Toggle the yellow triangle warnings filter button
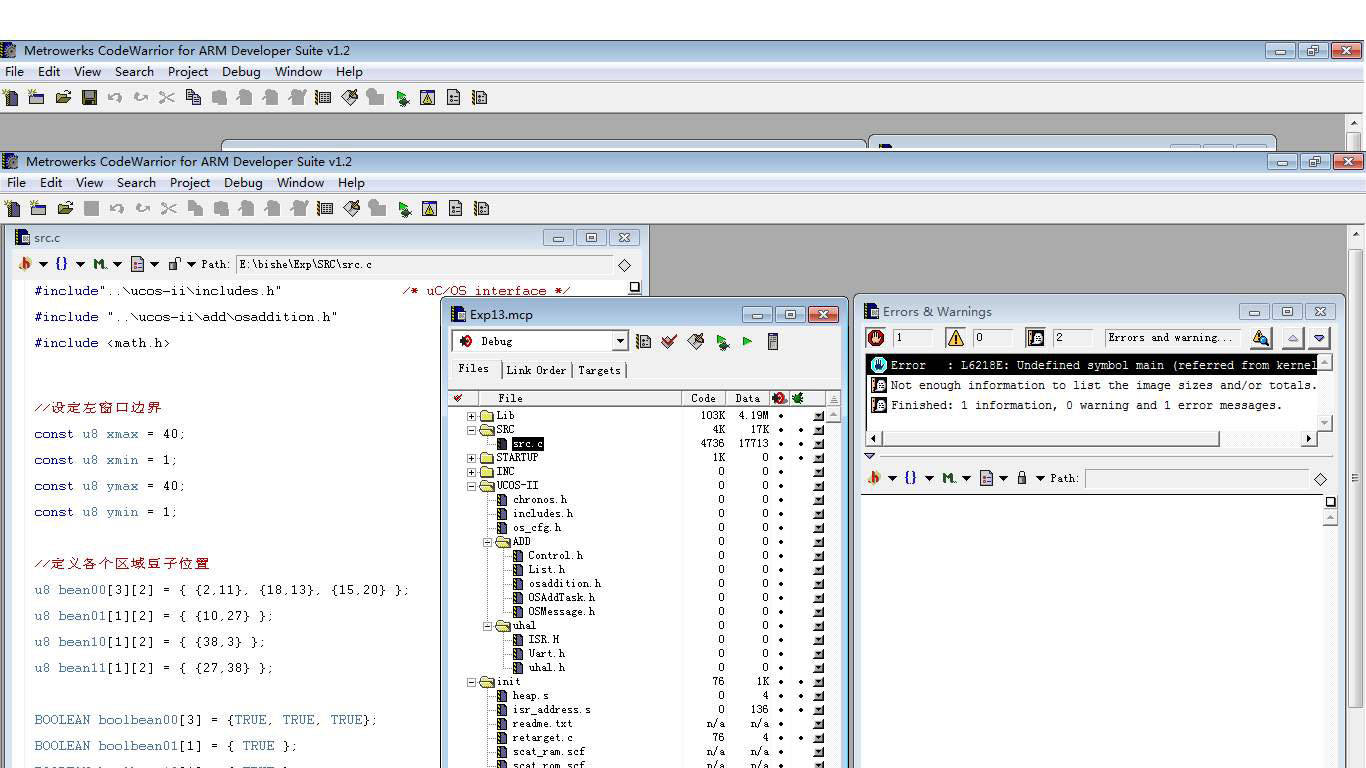The image size is (1366, 768). coord(956,338)
